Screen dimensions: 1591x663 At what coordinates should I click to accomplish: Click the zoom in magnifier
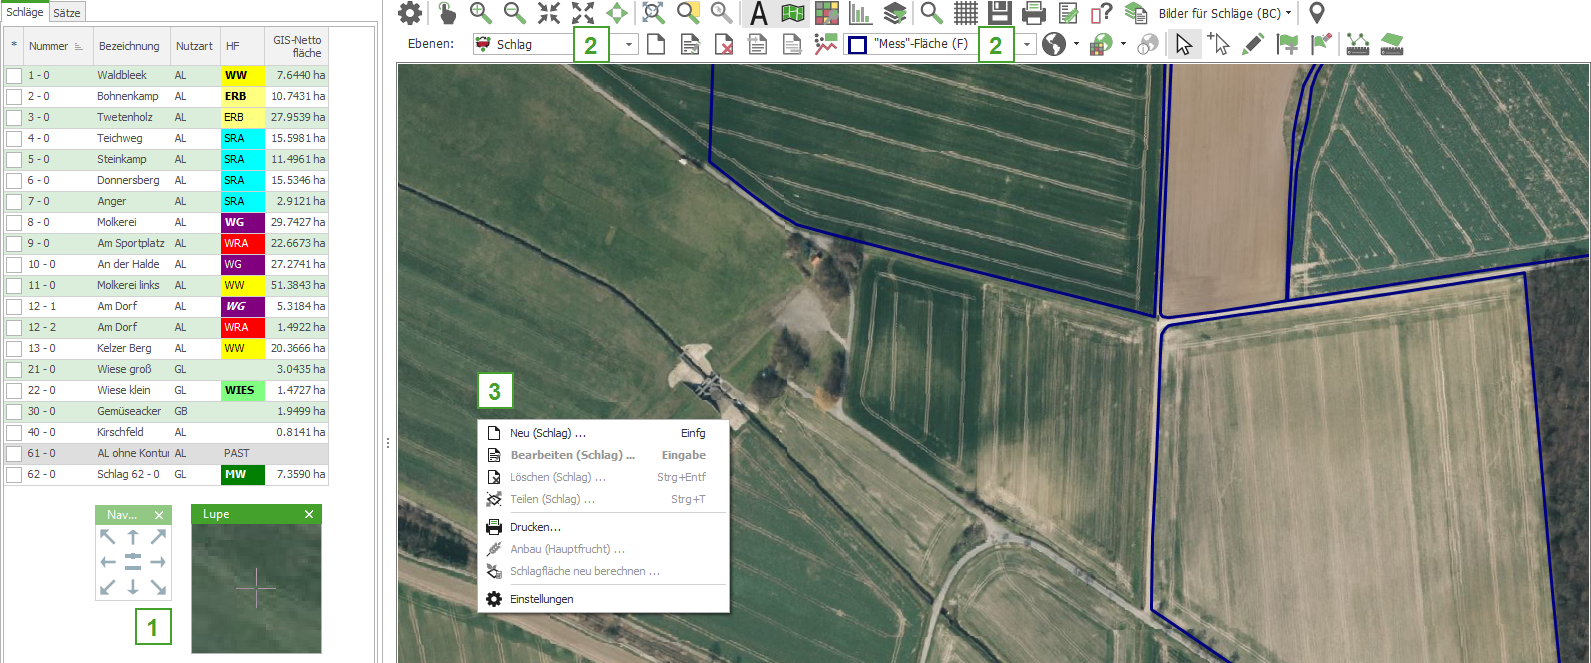coord(481,13)
